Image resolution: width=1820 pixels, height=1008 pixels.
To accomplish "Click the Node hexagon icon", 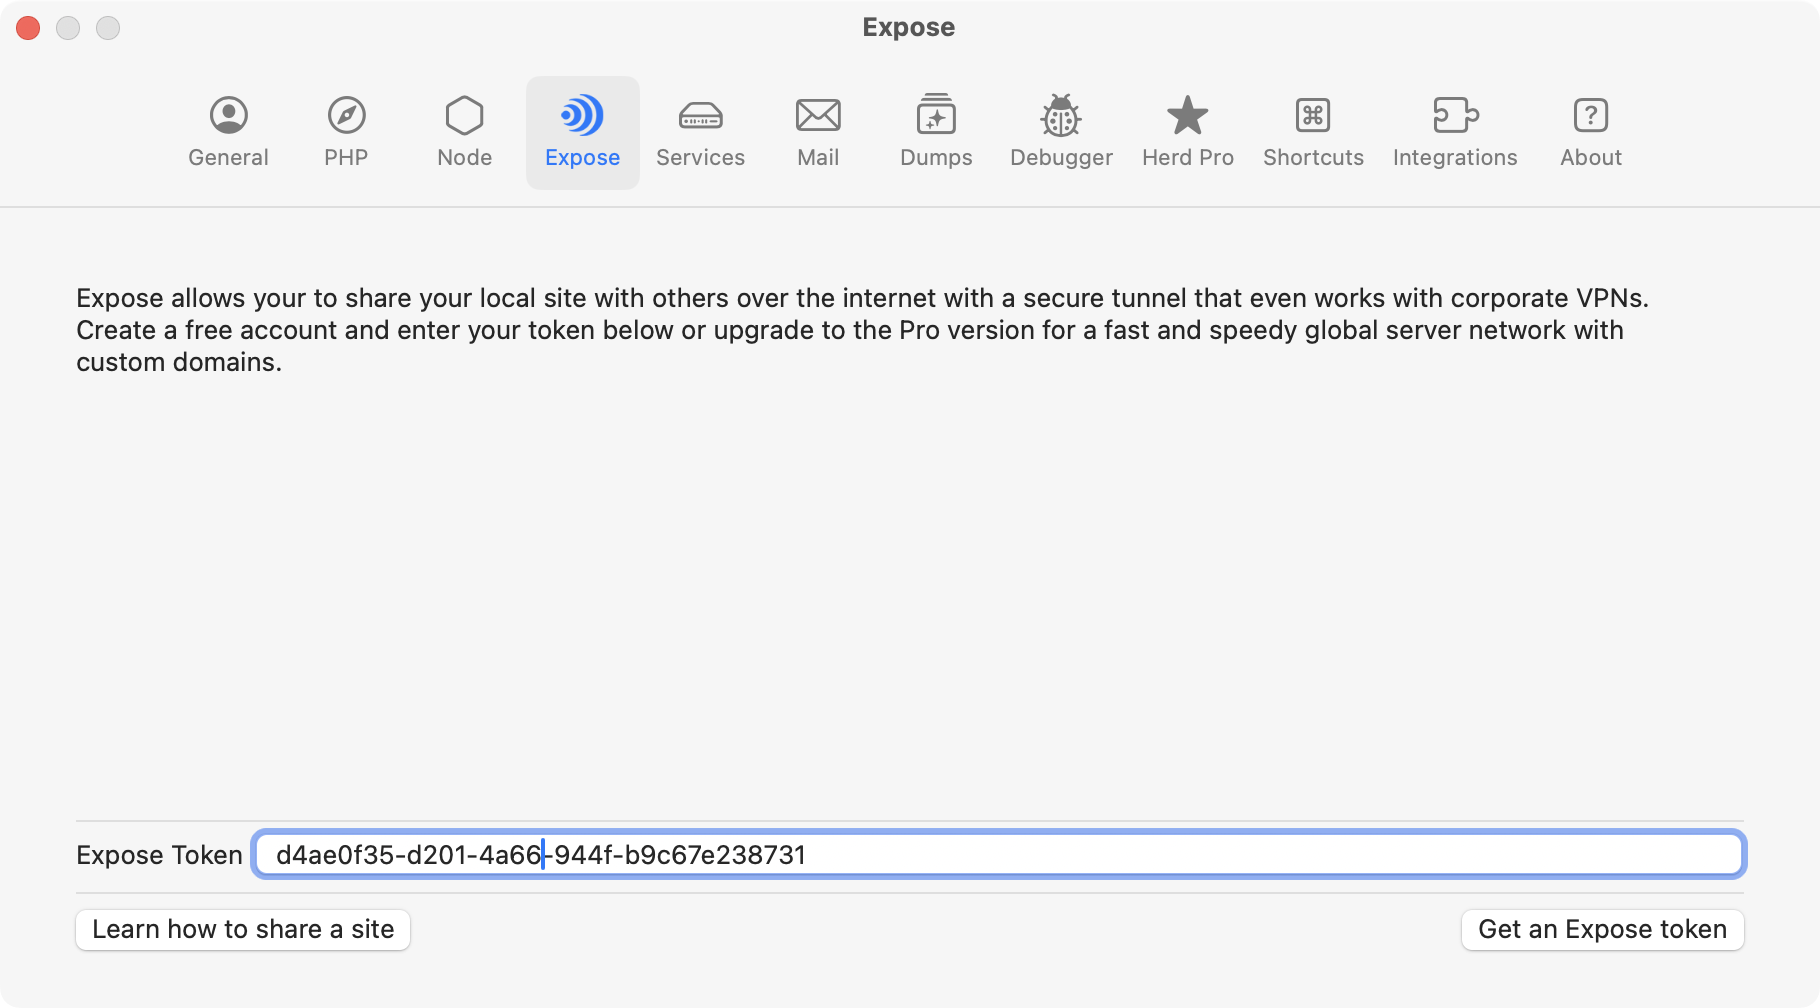I will point(463,115).
